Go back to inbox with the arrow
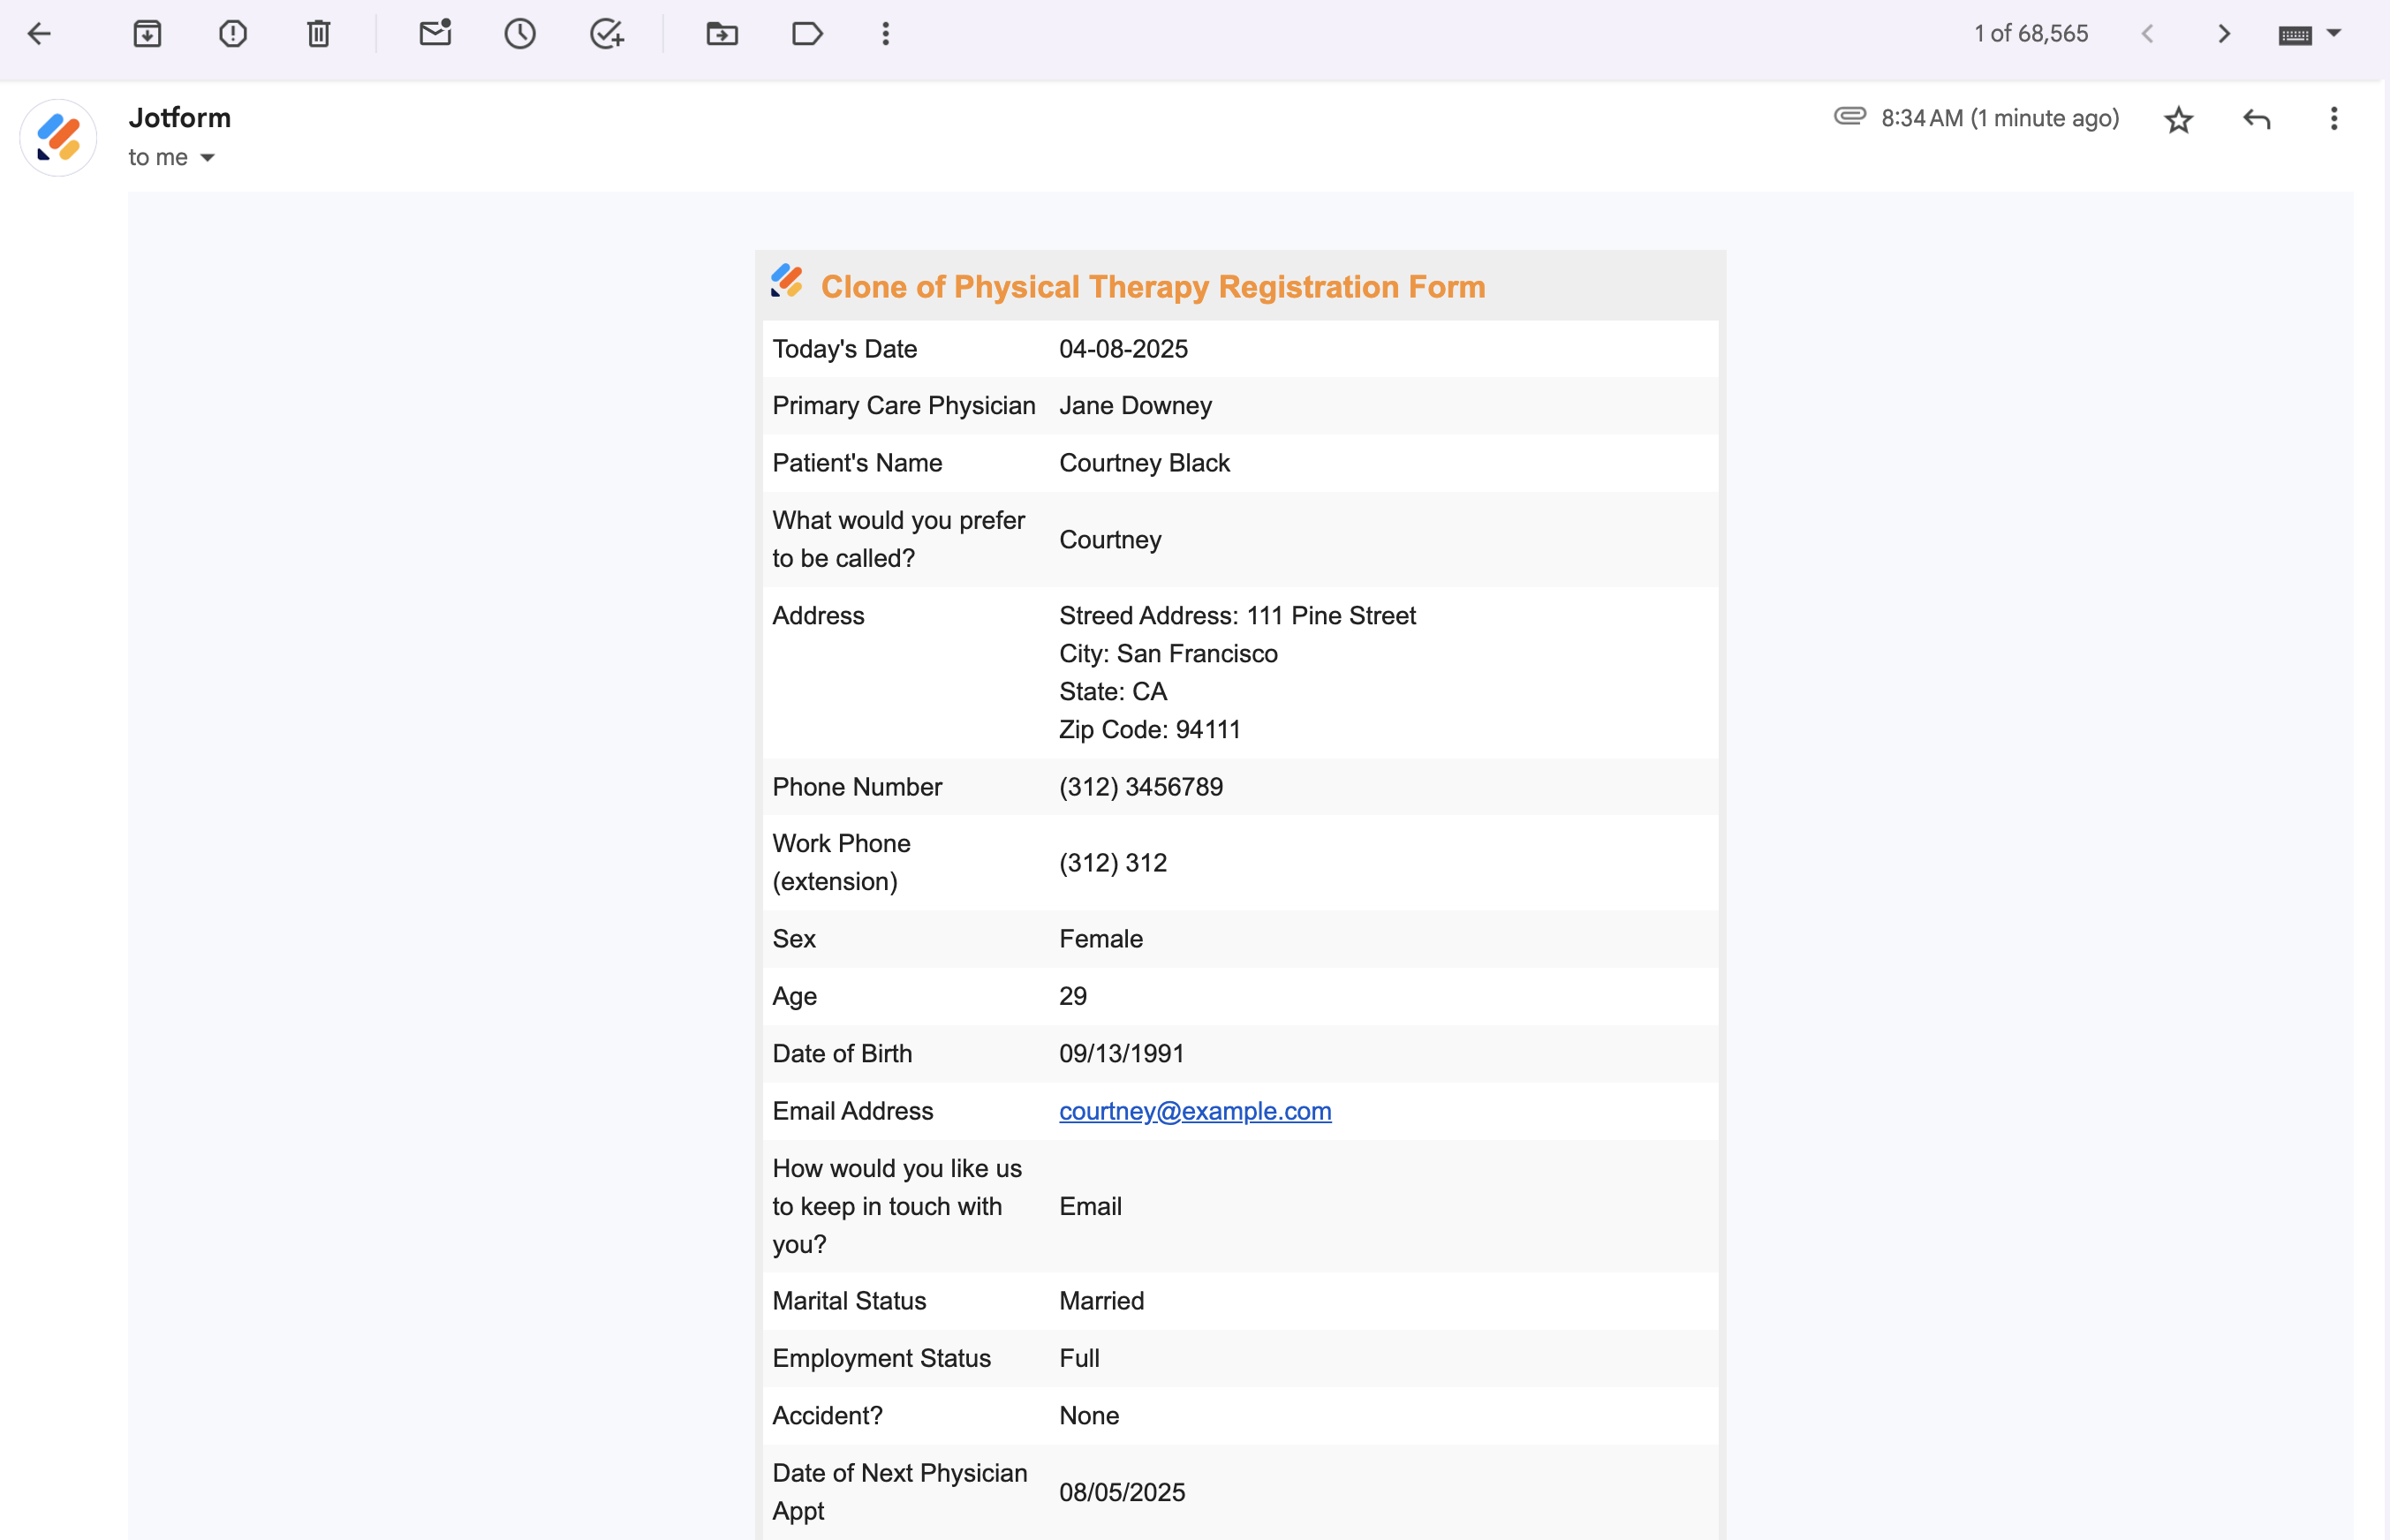 (39, 34)
